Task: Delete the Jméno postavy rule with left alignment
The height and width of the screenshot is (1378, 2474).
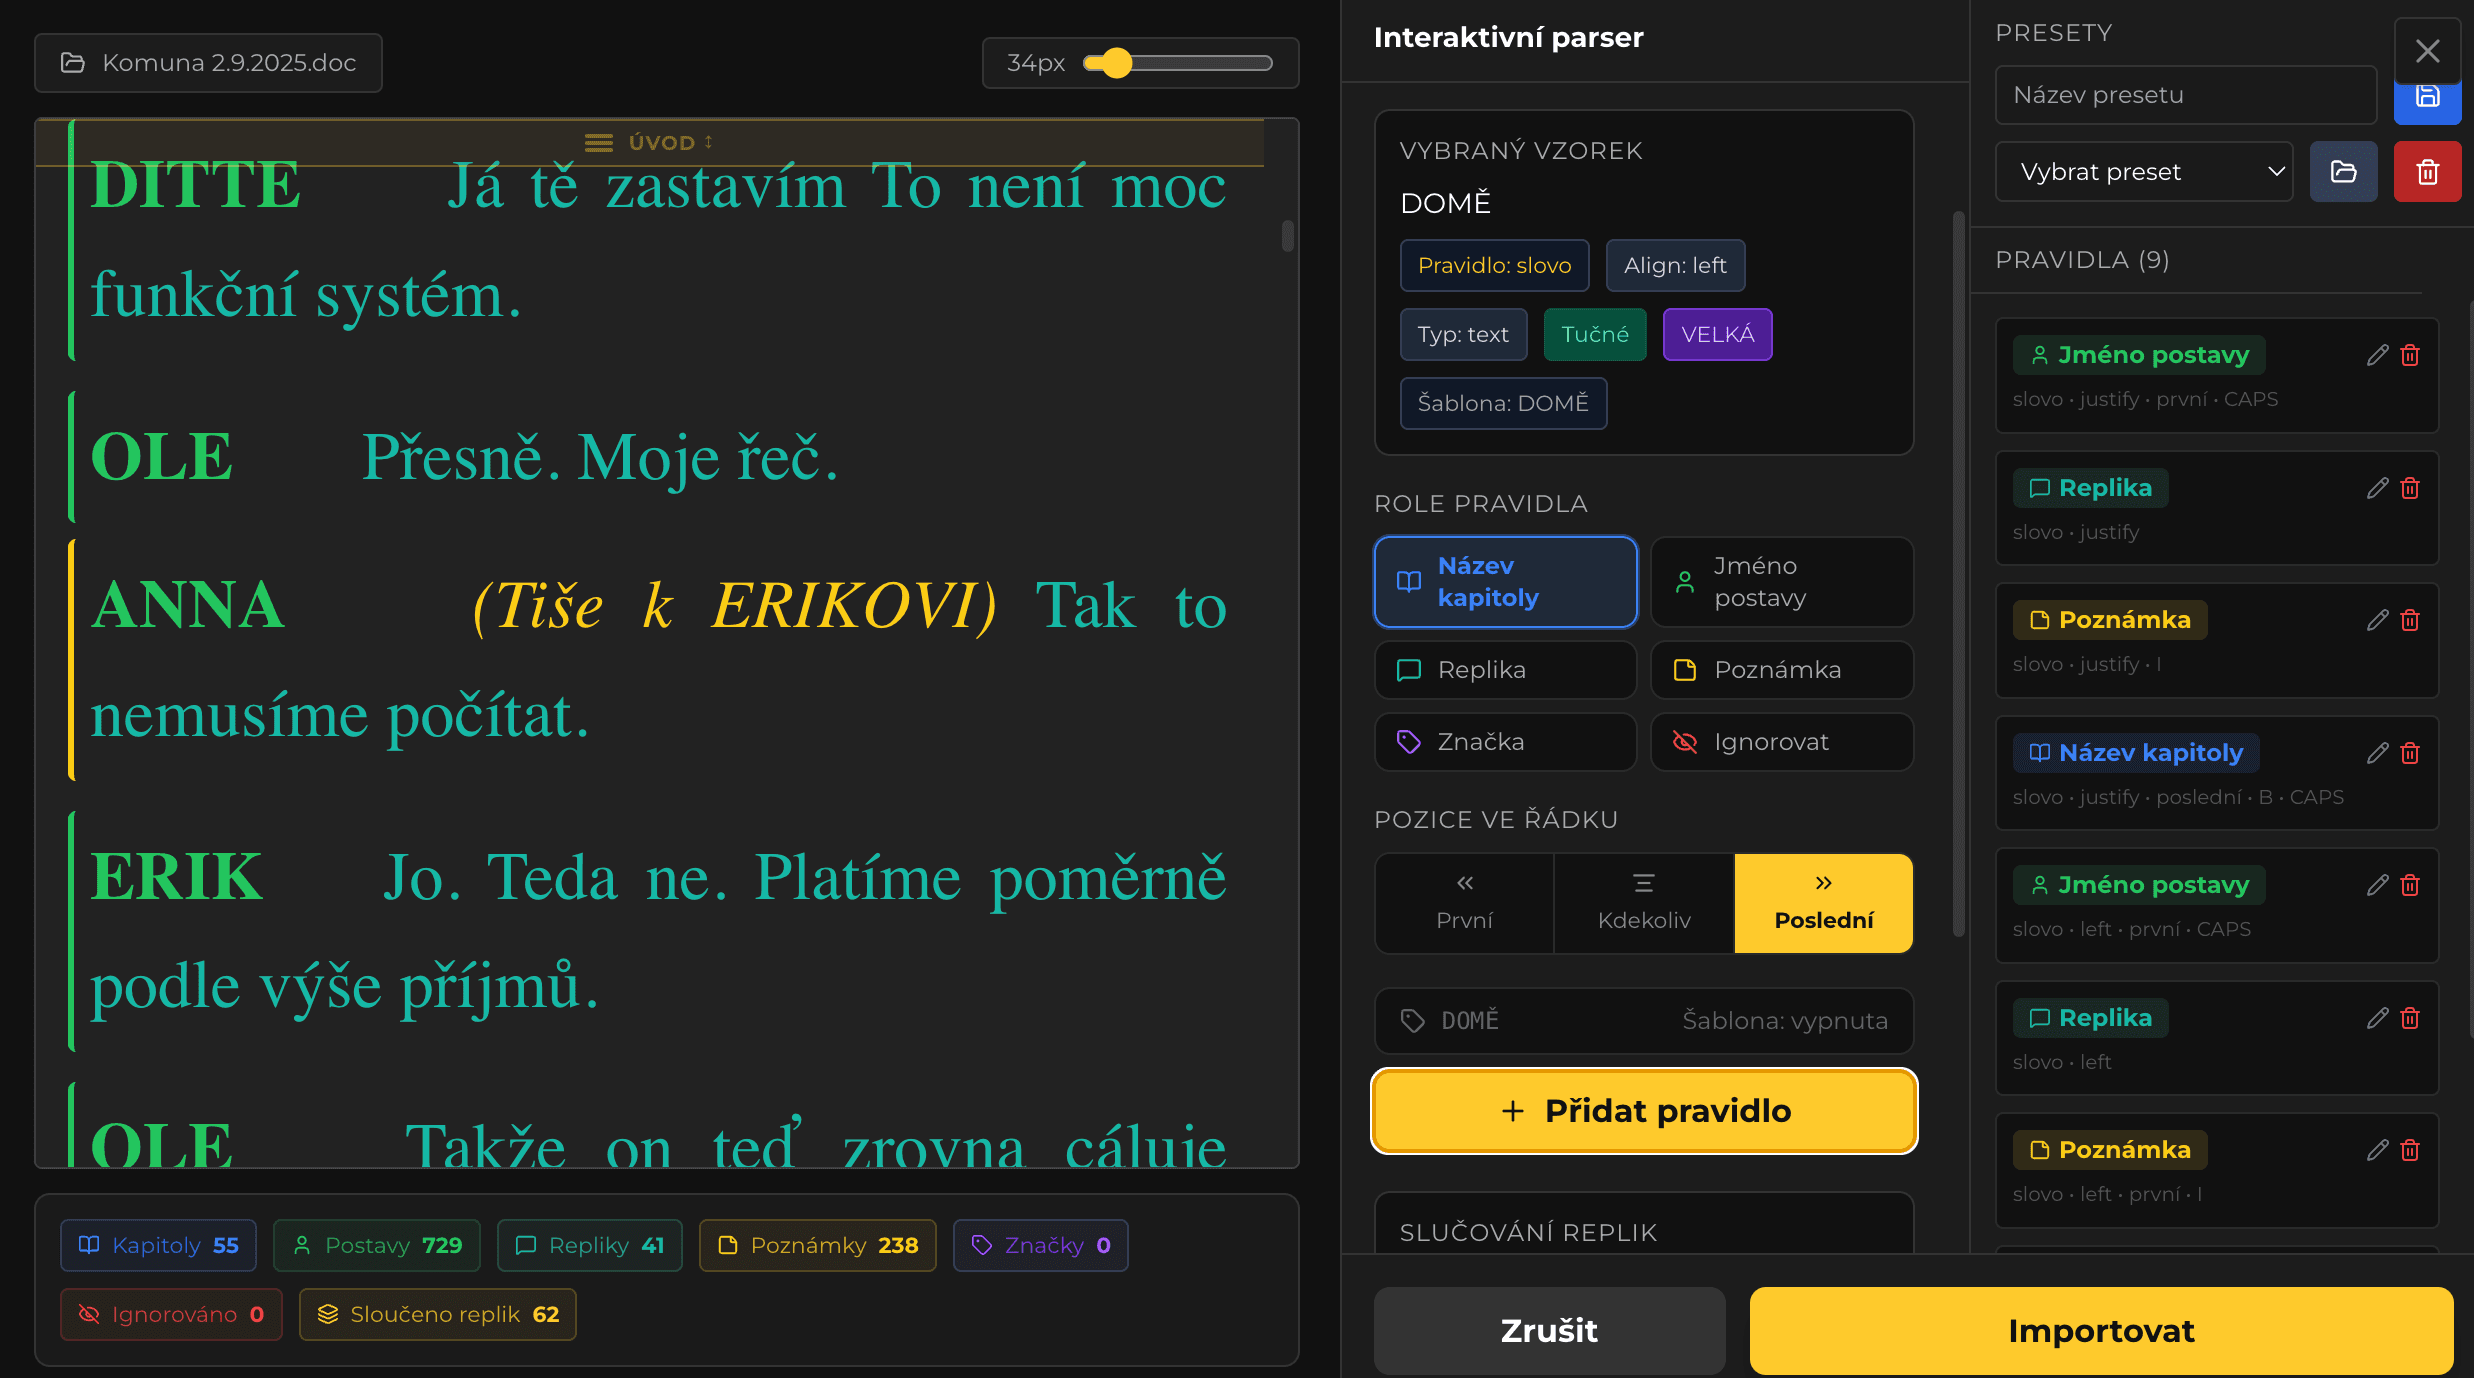Action: click(x=2410, y=885)
